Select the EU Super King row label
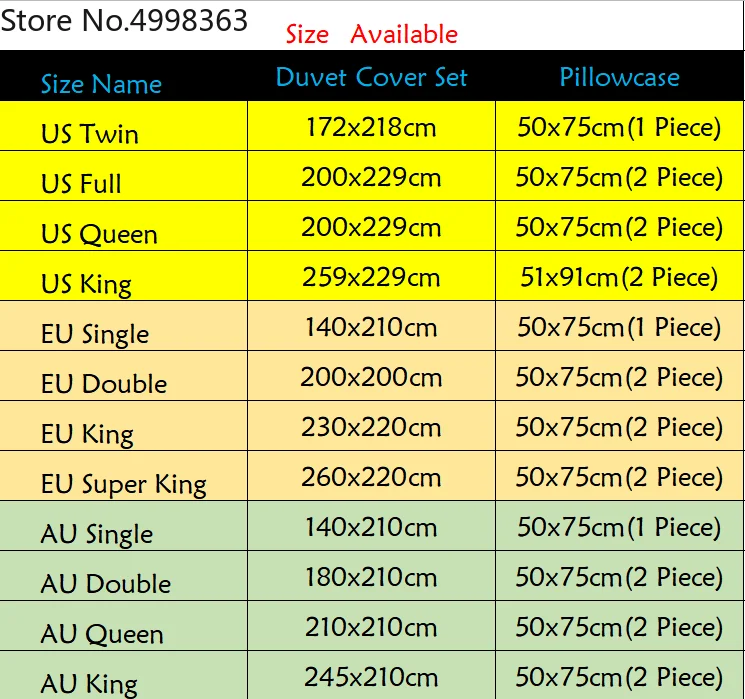This screenshot has width=745, height=699. click(x=123, y=484)
